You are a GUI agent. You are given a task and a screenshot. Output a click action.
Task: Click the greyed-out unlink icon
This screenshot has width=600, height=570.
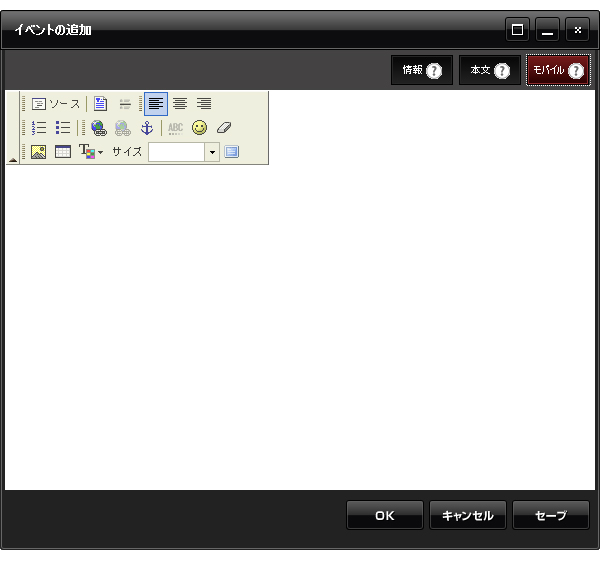point(123,128)
